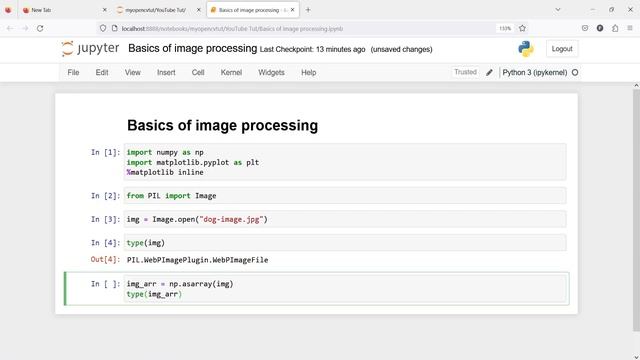Open the Kernel menu

pyautogui.click(x=231, y=73)
